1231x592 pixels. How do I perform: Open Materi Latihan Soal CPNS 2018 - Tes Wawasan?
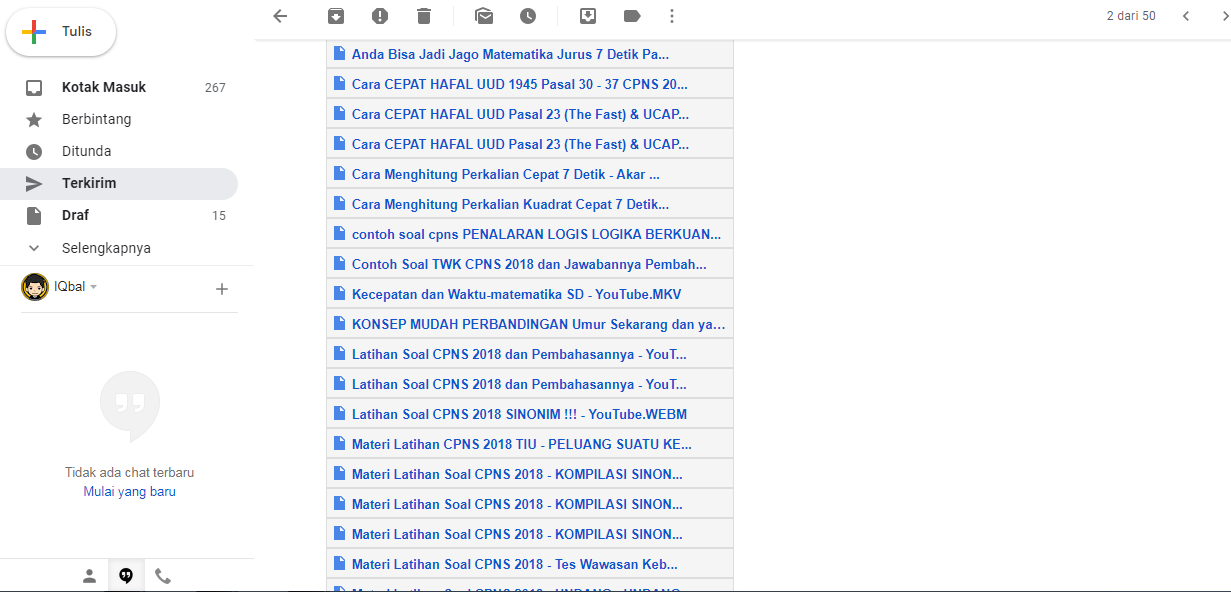[x=530, y=564]
